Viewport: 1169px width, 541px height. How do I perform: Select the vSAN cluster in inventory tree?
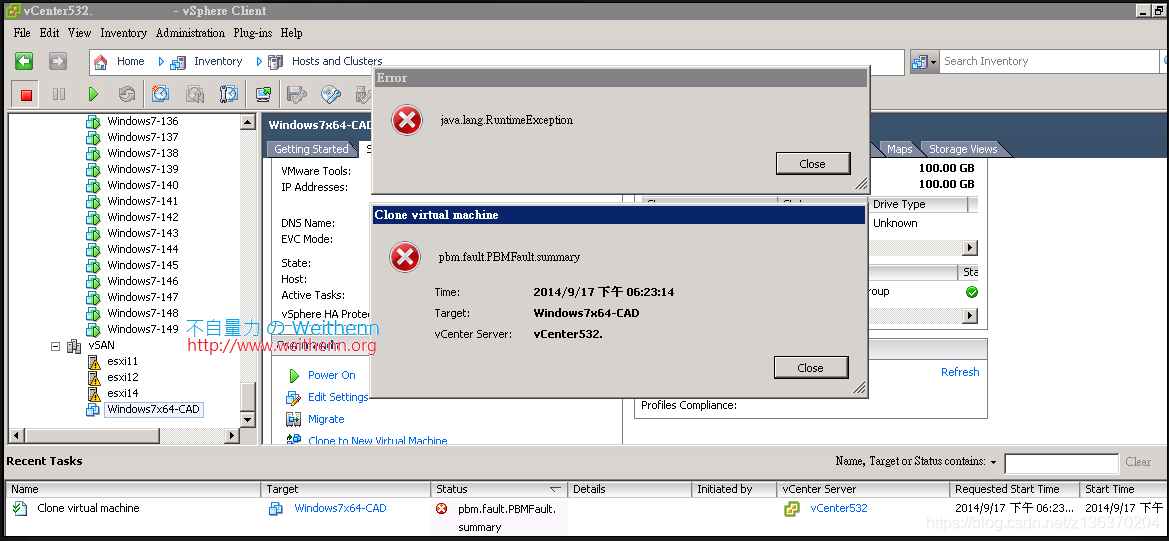[101, 346]
